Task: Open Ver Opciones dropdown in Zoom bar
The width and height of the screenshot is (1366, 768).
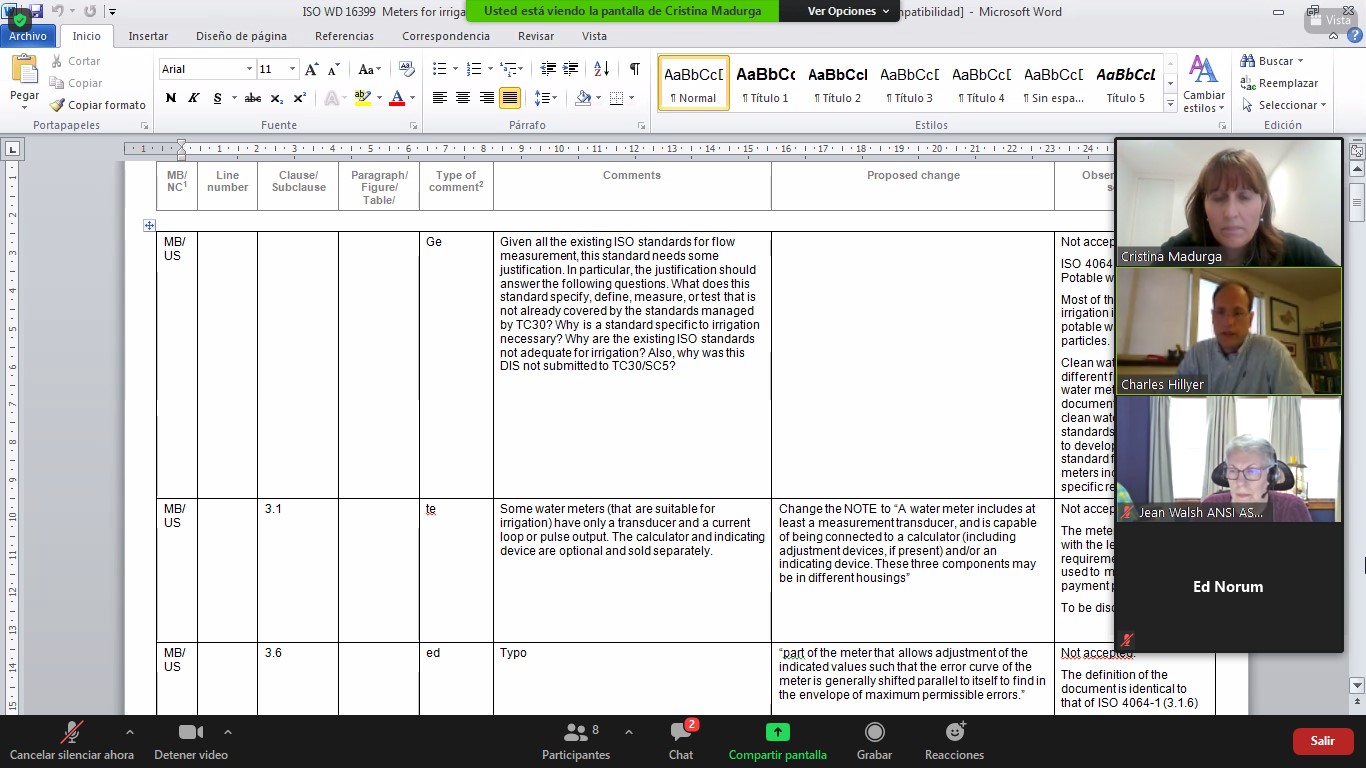Action: coord(848,11)
